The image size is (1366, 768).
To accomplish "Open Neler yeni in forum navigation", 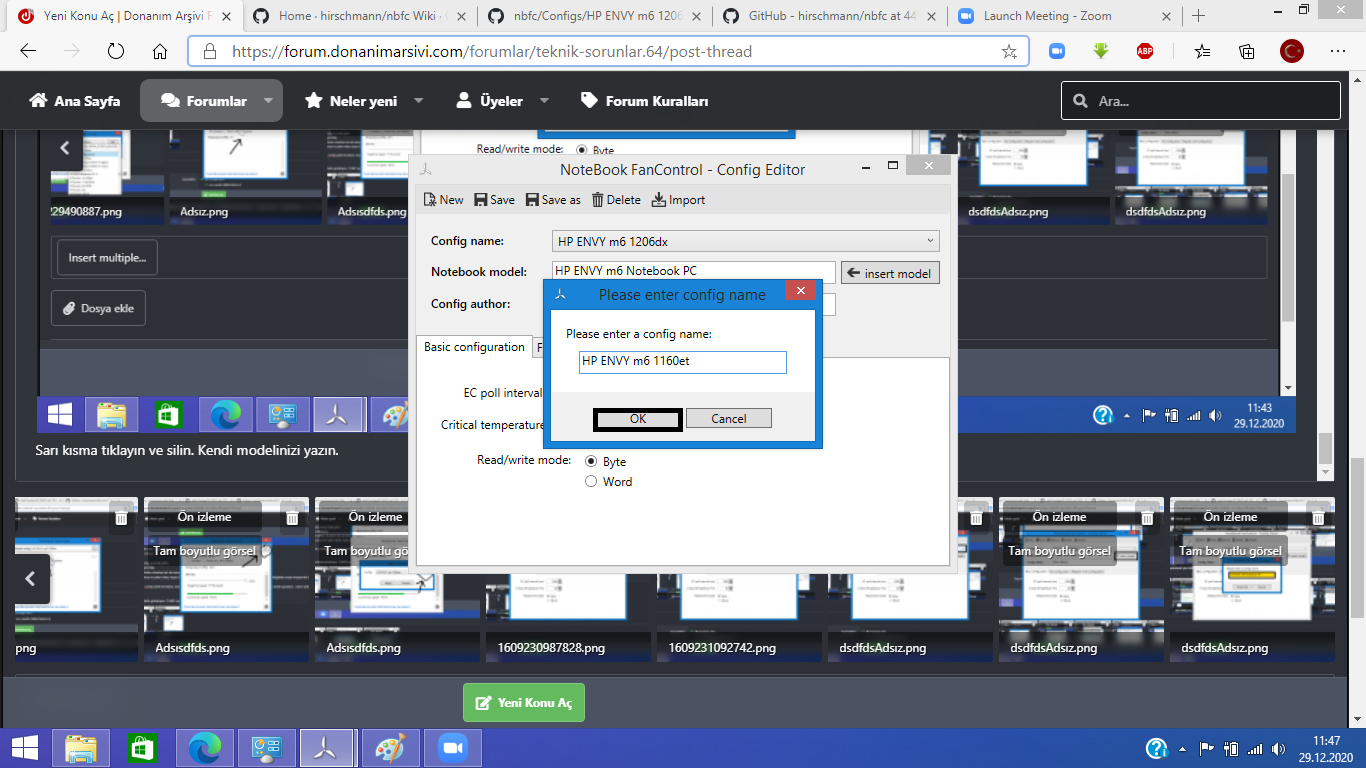I will 351,101.
